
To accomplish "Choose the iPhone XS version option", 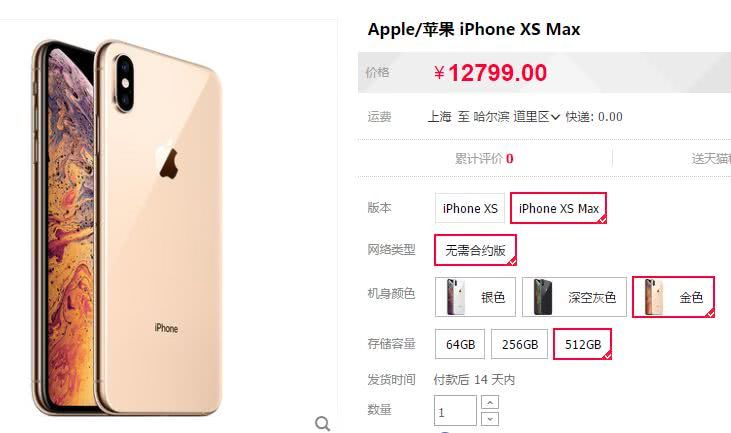I will (x=470, y=208).
